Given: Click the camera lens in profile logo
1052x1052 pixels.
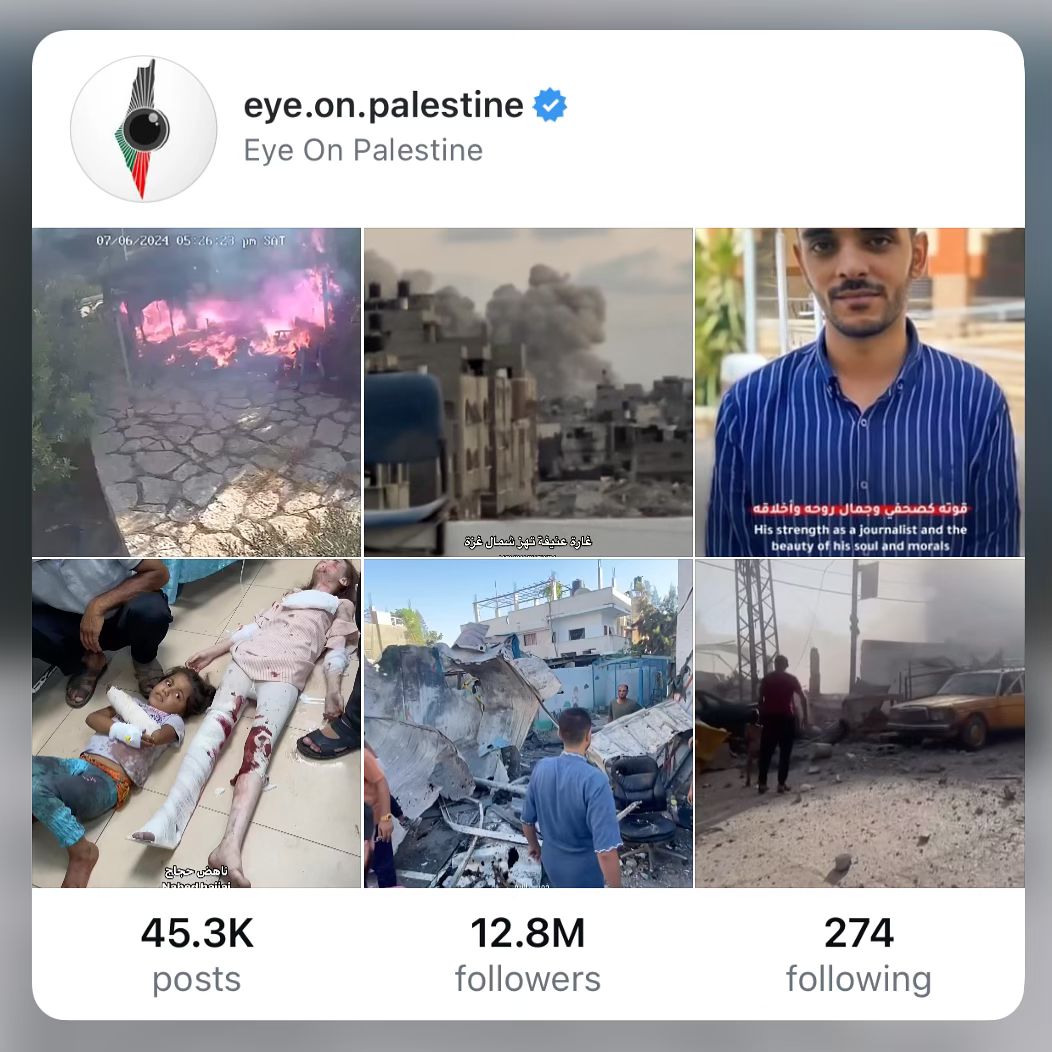Looking at the screenshot, I should [146, 128].
